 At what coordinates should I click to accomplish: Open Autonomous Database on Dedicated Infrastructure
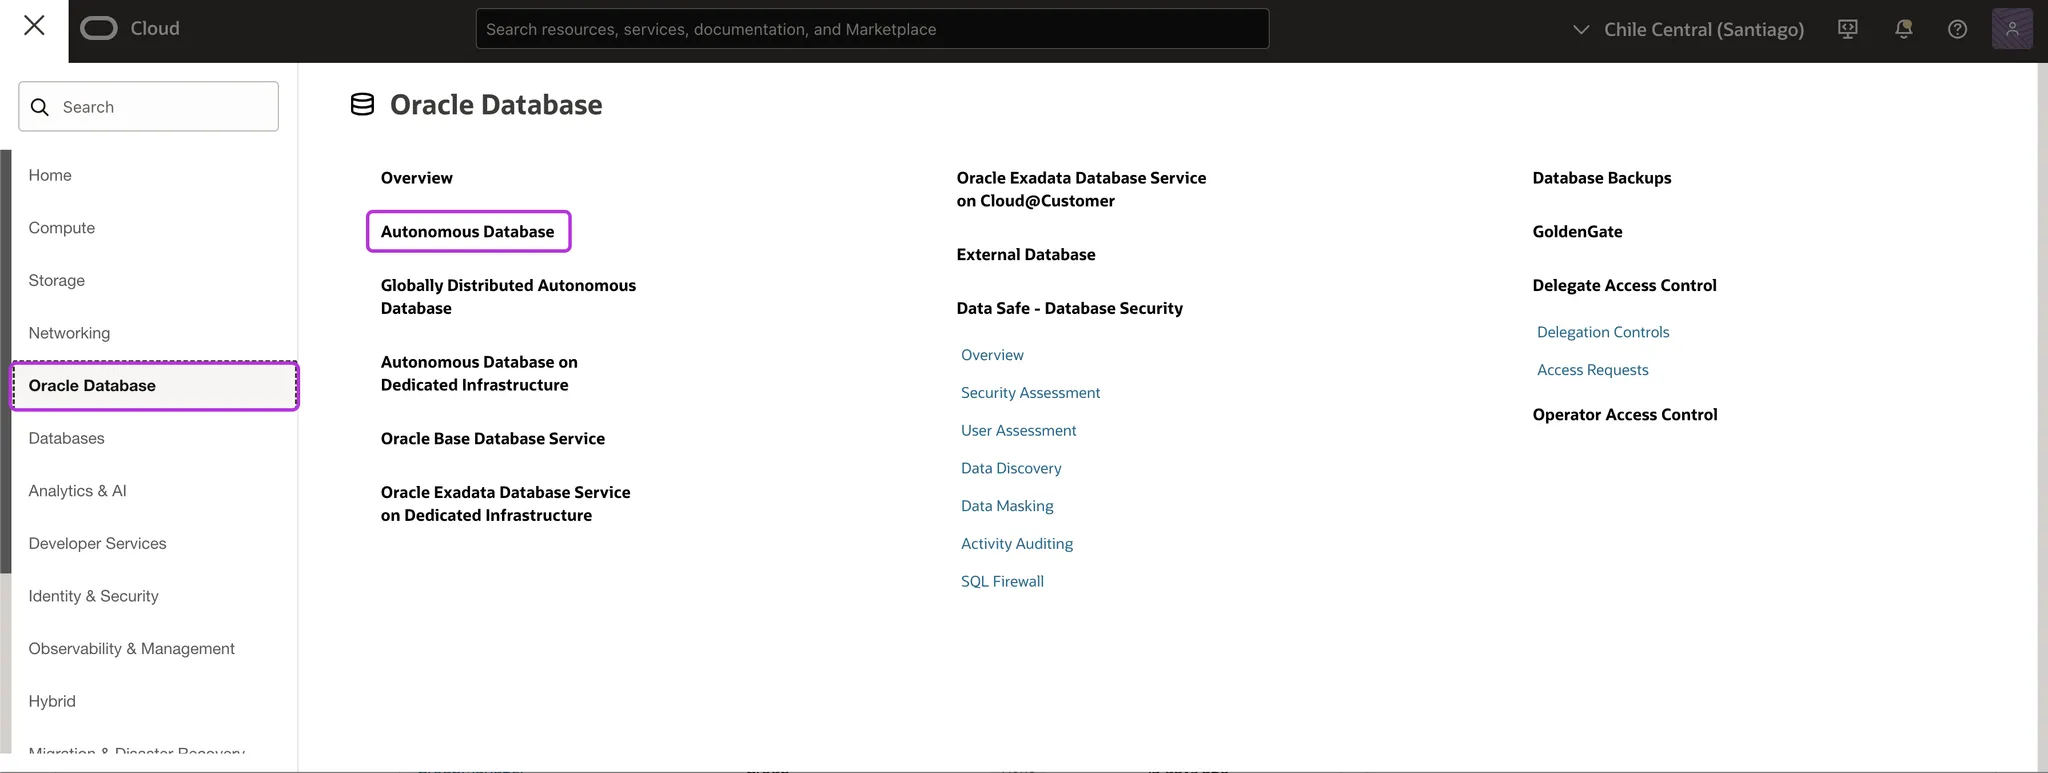coord(479,373)
